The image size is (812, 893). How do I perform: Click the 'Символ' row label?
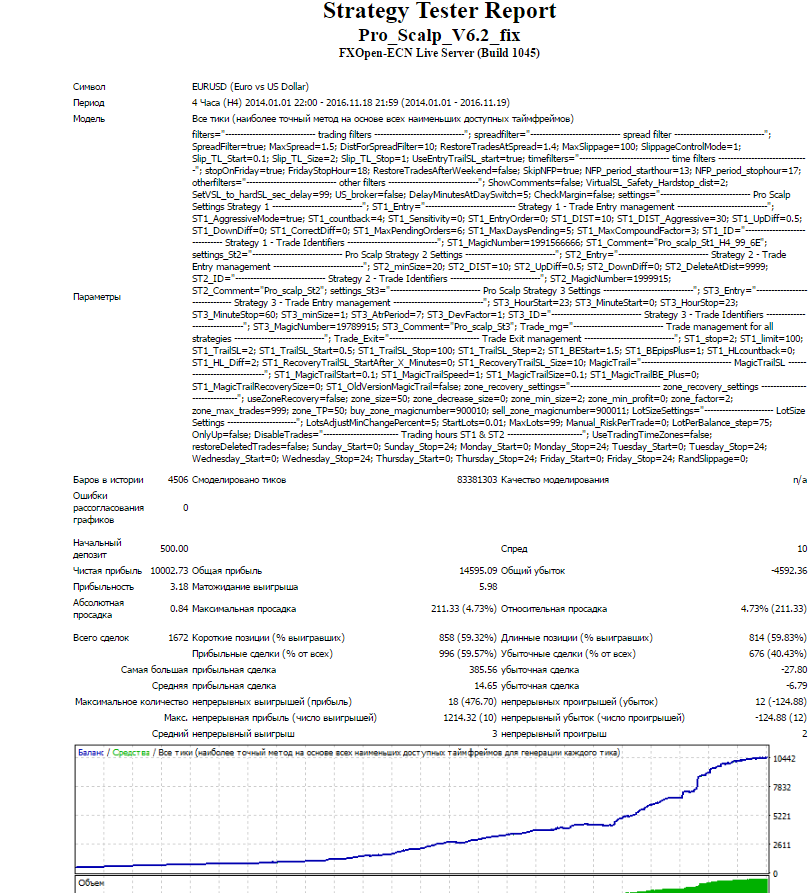tap(89, 87)
